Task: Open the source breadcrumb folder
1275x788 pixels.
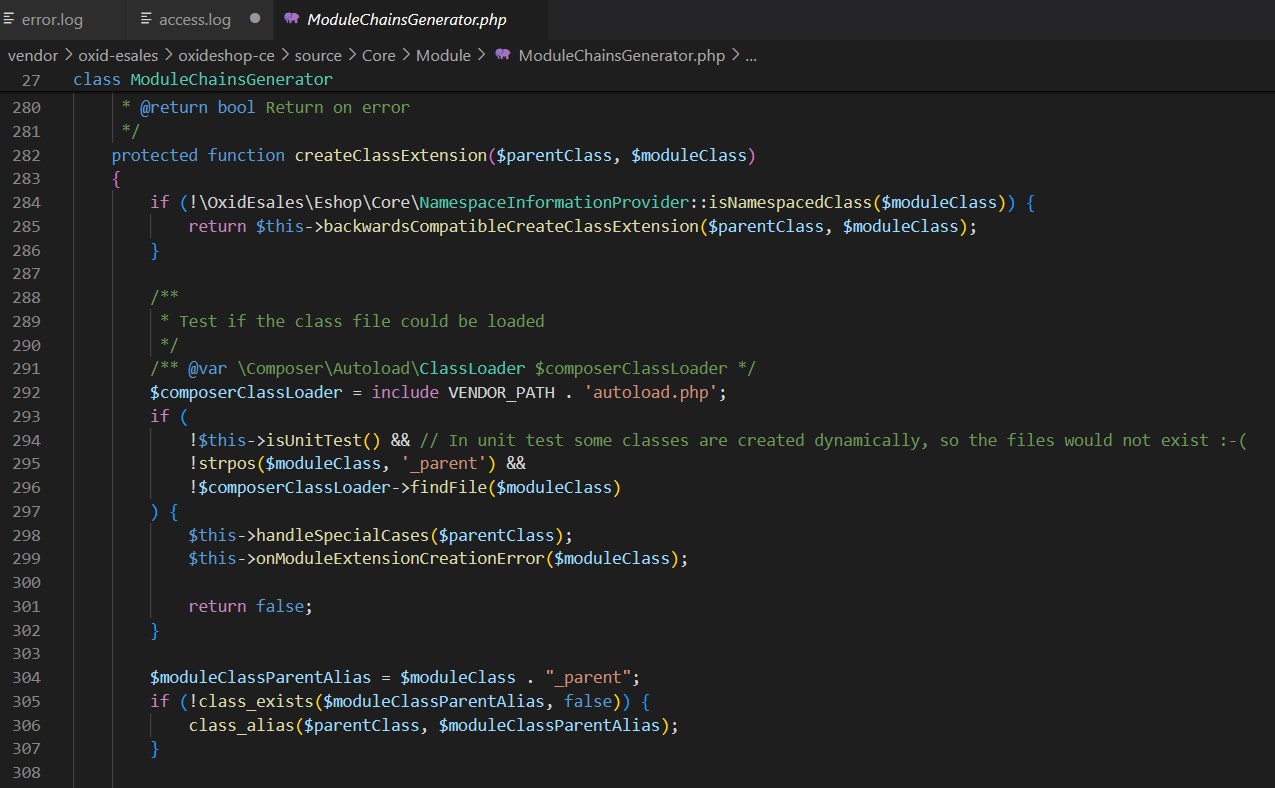Action: pos(318,55)
